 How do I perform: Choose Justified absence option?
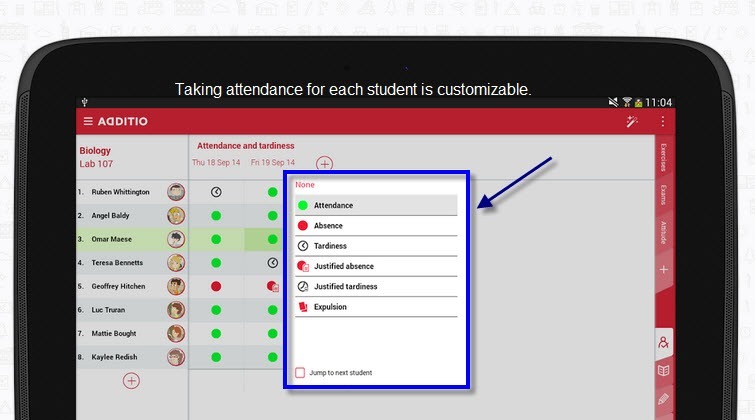(x=376, y=266)
